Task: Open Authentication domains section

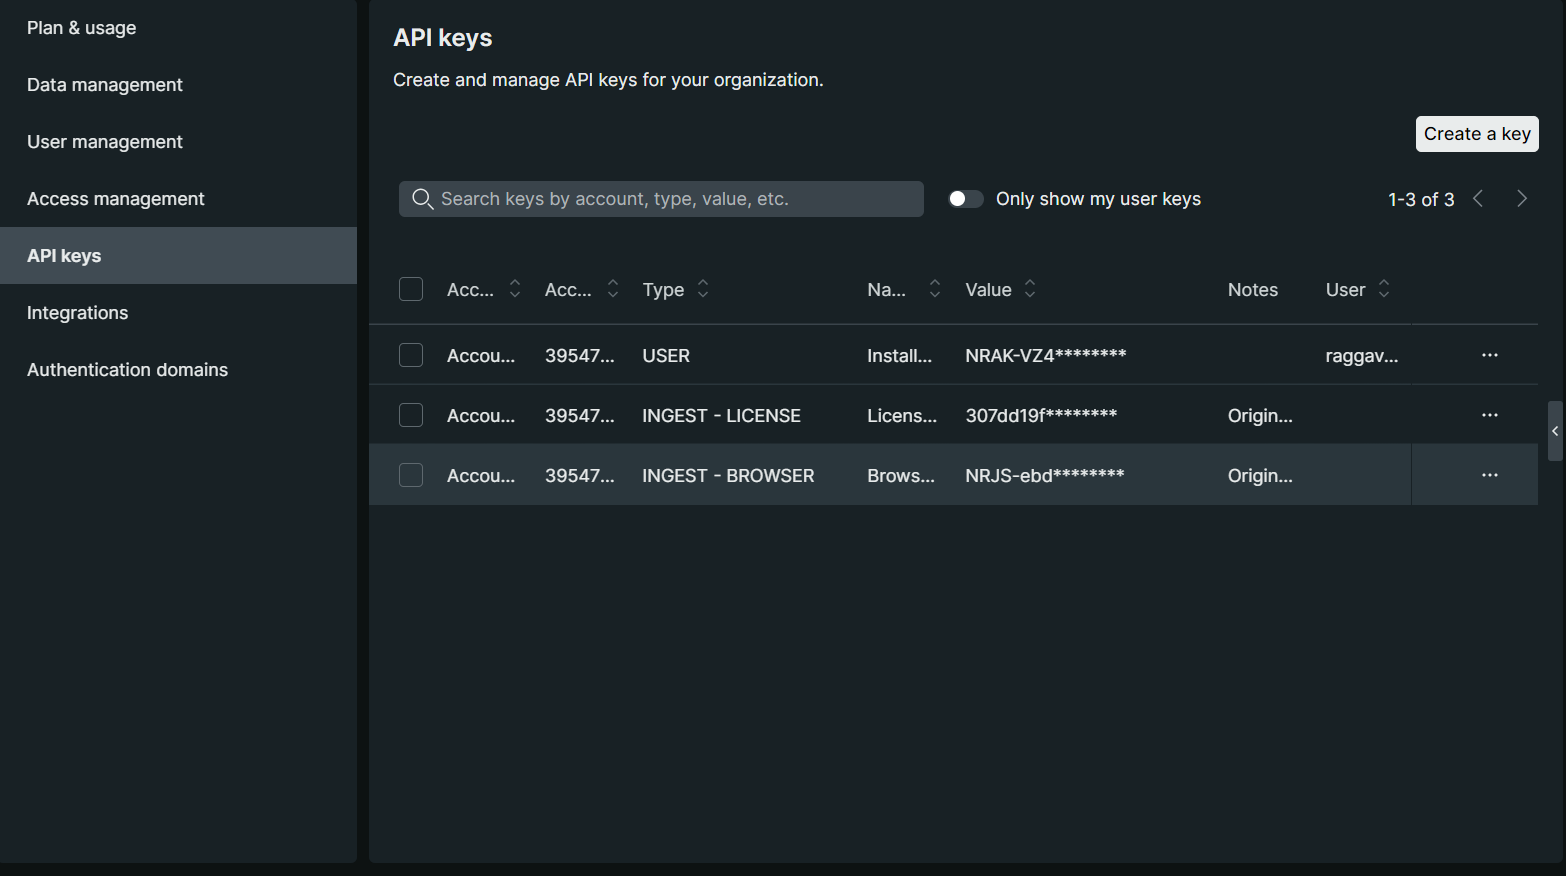Action: pyautogui.click(x=127, y=370)
